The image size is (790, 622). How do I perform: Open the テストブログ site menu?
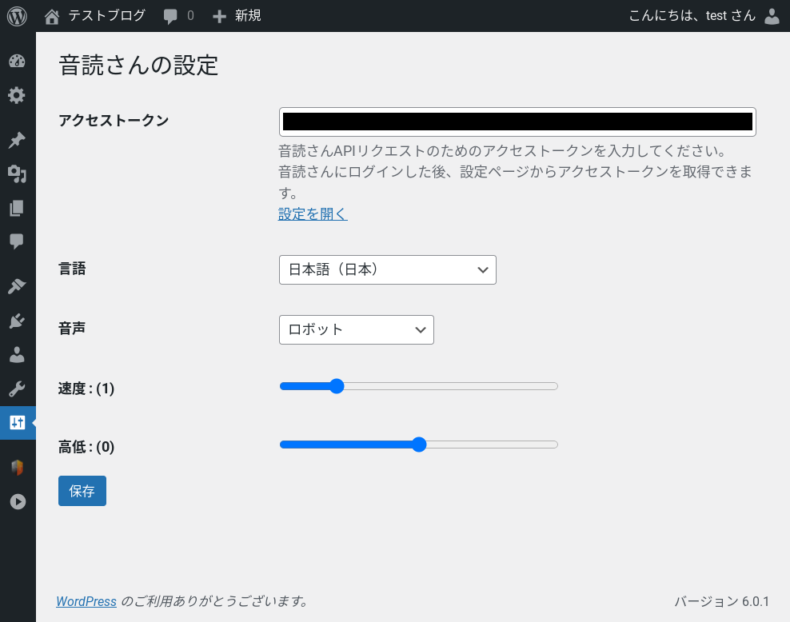click(x=95, y=16)
